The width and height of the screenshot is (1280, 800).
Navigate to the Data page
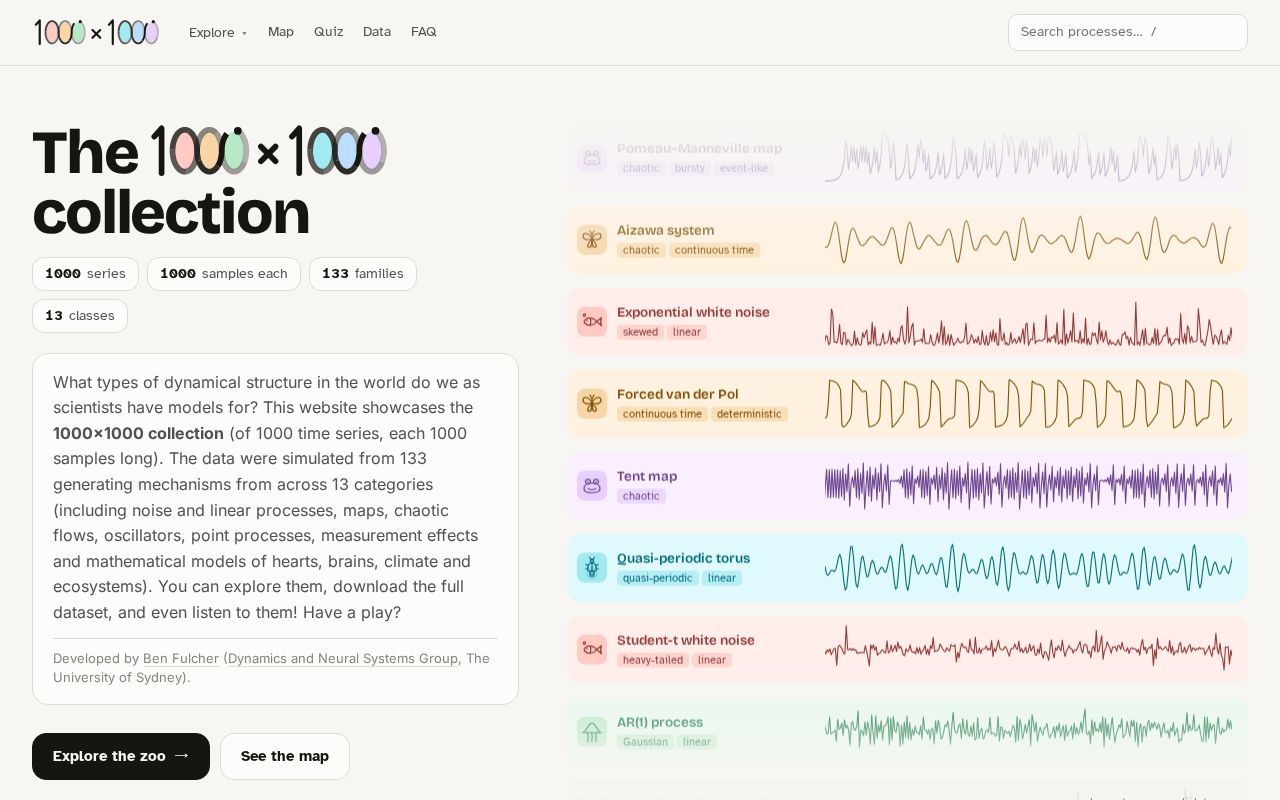pos(377,32)
